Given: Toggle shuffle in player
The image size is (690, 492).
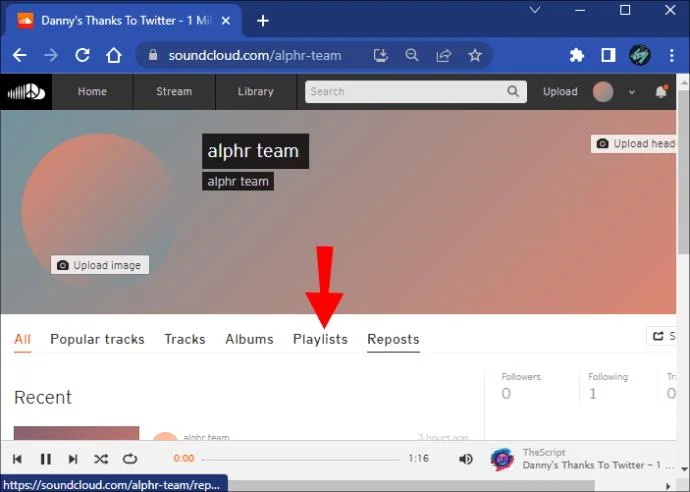Looking at the screenshot, I should (x=101, y=459).
